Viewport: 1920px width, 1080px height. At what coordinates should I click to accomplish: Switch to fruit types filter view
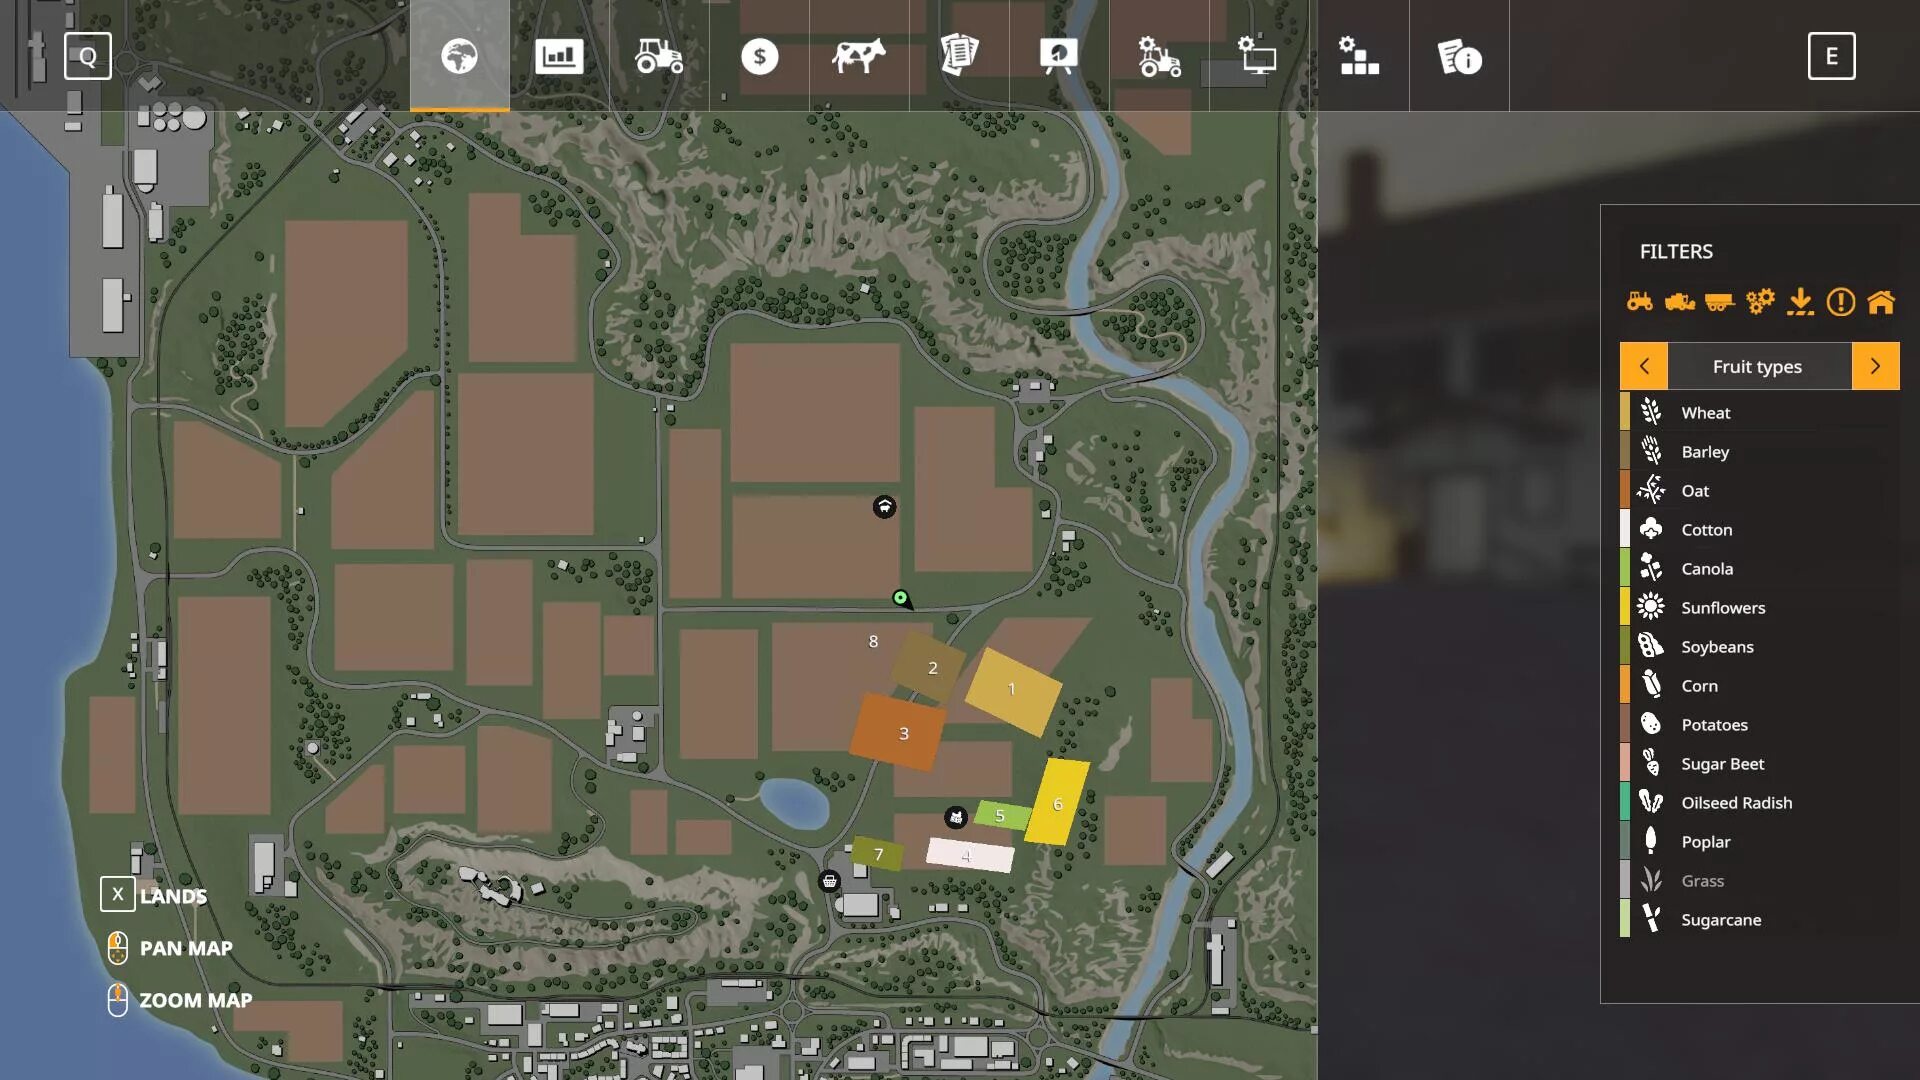[x=1756, y=365]
